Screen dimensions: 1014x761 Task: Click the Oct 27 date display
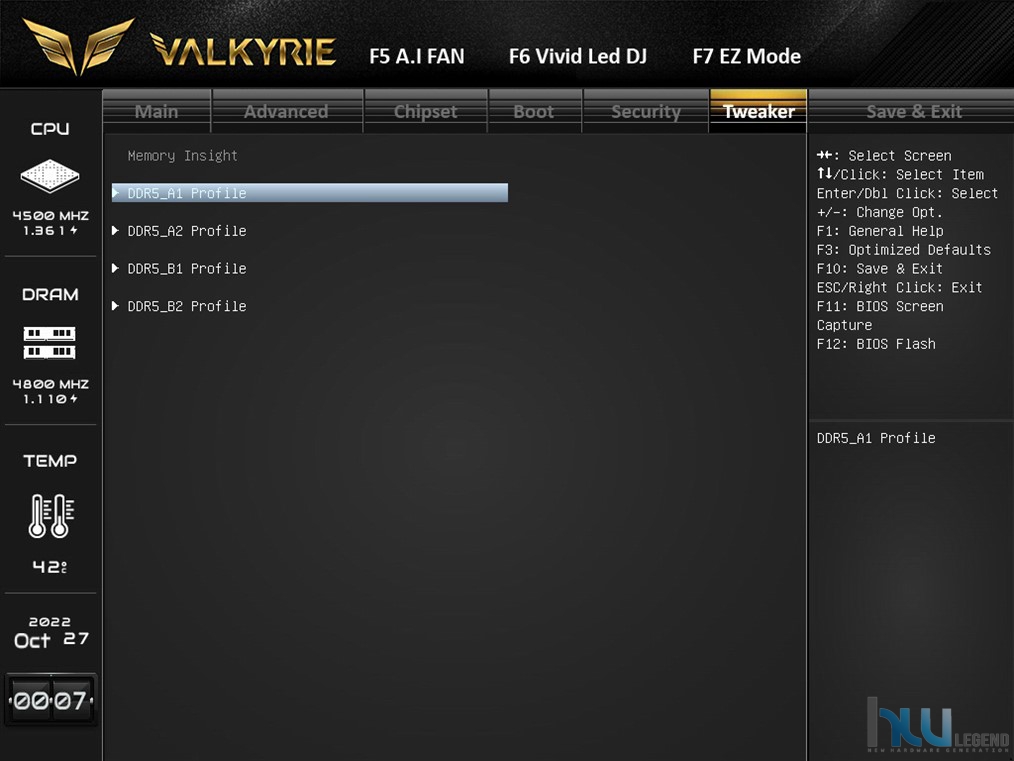pyautogui.click(x=51, y=640)
